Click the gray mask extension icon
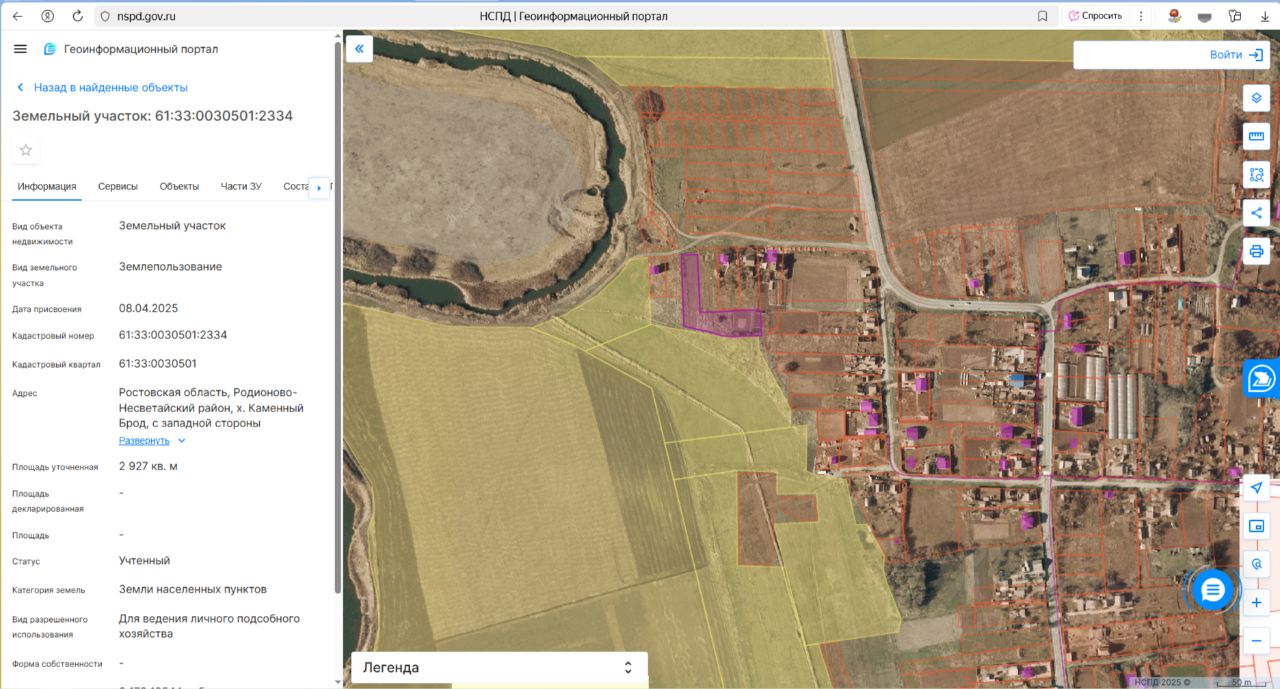Screen dimensions: 1280x689 (1205, 16)
